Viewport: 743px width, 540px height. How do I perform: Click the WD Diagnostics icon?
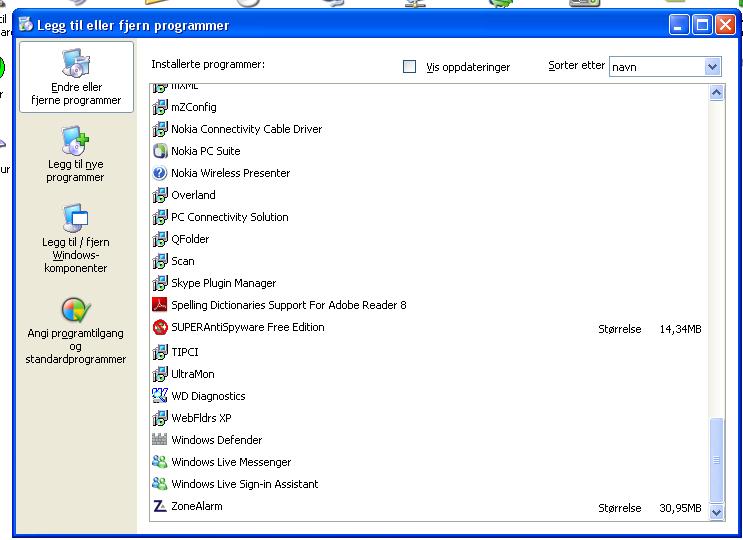[160, 396]
